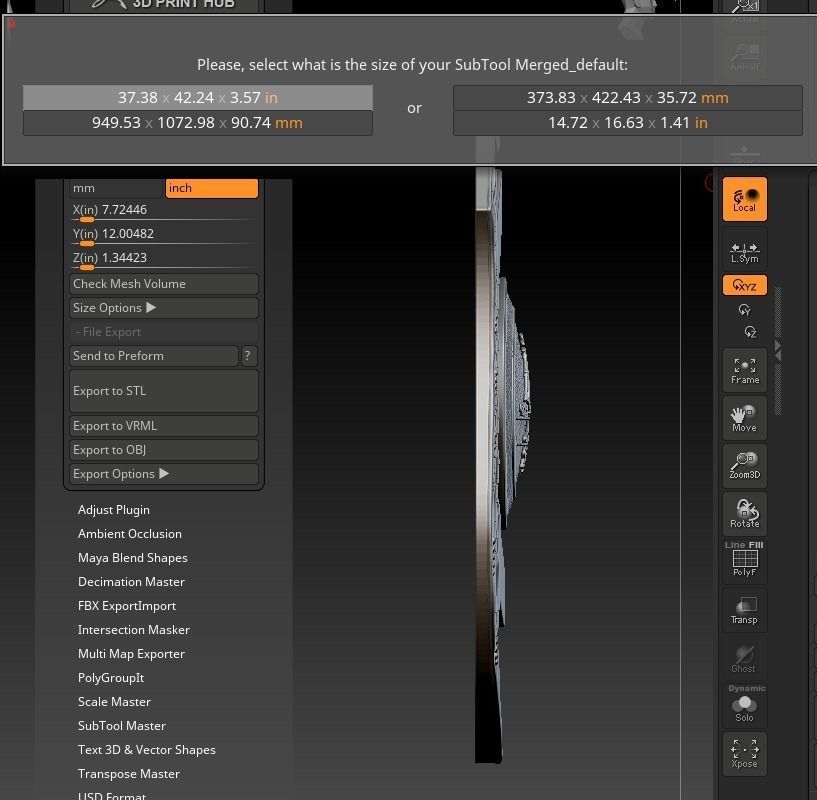Toggle XYZ rotation mode

744,285
